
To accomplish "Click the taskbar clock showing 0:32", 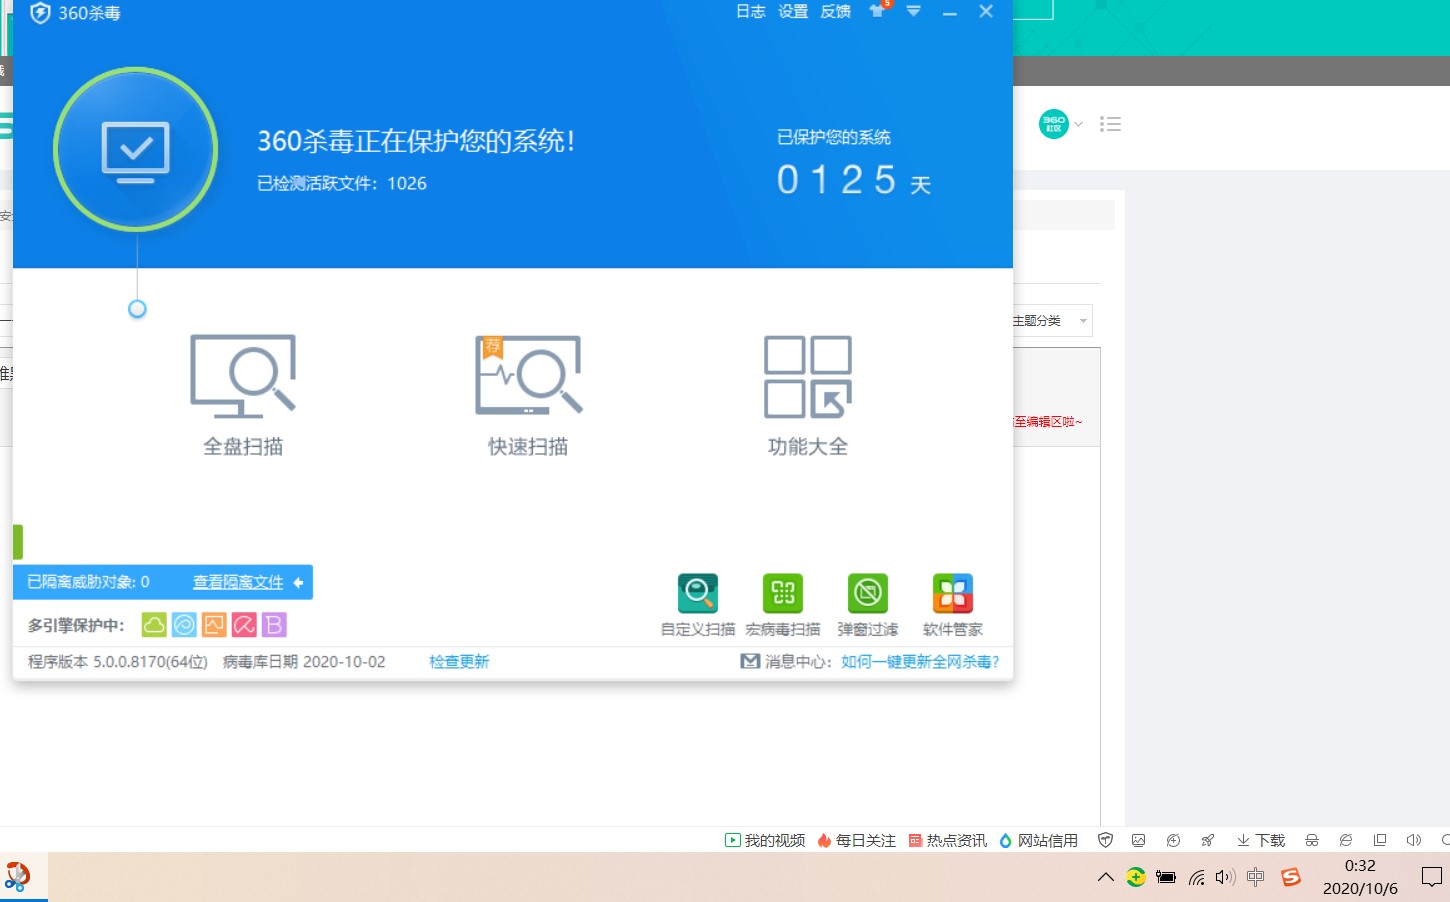I will (1360, 877).
